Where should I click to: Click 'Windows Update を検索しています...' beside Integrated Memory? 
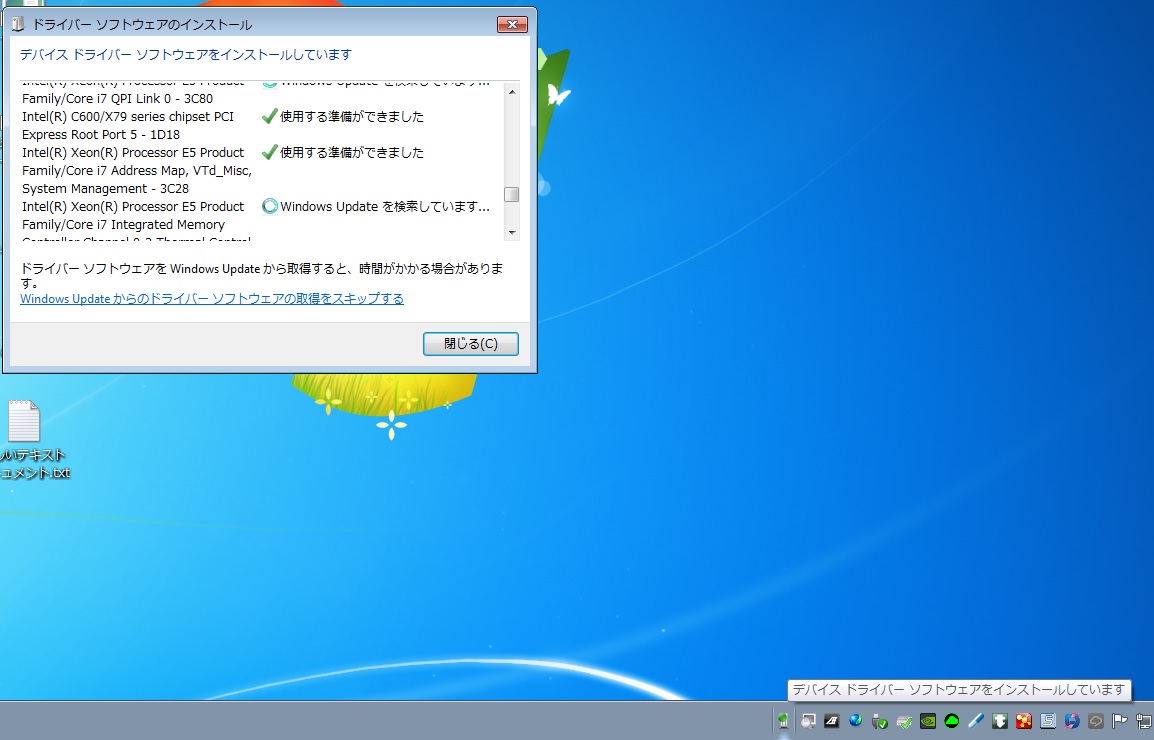pos(385,207)
